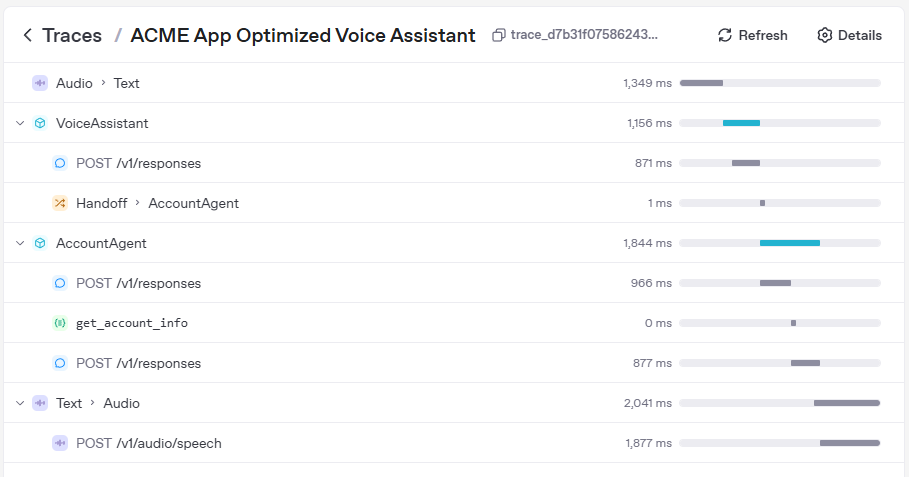Image resolution: width=909 pixels, height=477 pixels.
Task: Click the POST /v1/responses icon at 877 ms
Action: coord(60,363)
